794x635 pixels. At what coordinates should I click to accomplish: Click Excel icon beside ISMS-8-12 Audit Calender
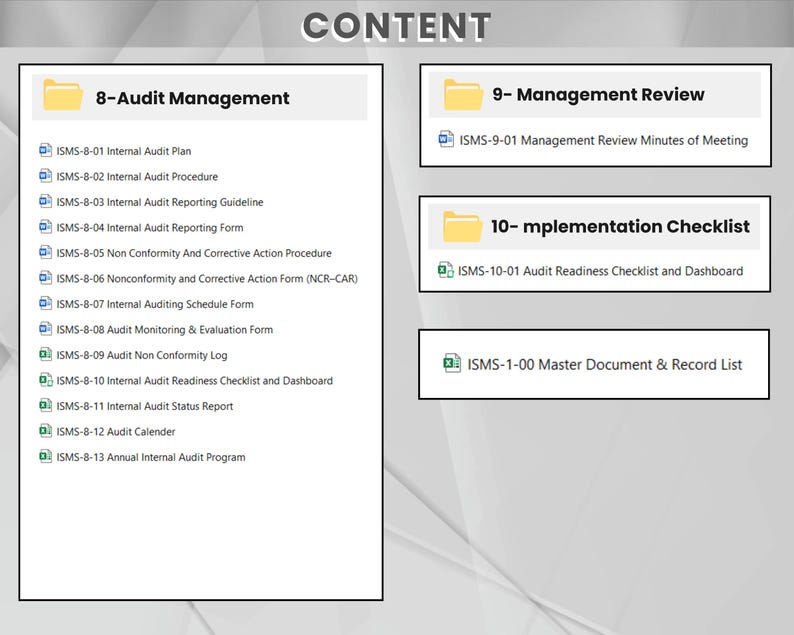(46, 430)
